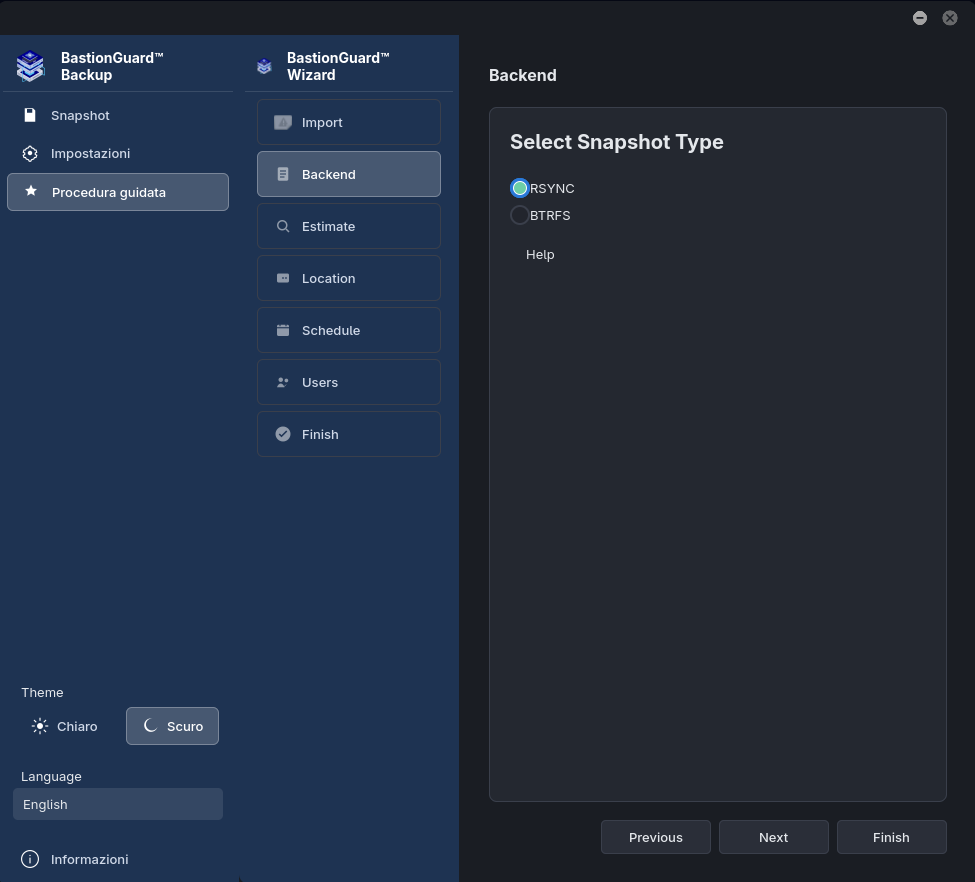Screen dimensions: 975x882
Task: Switch to the Chiaro light theme
Action: (x=65, y=726)
